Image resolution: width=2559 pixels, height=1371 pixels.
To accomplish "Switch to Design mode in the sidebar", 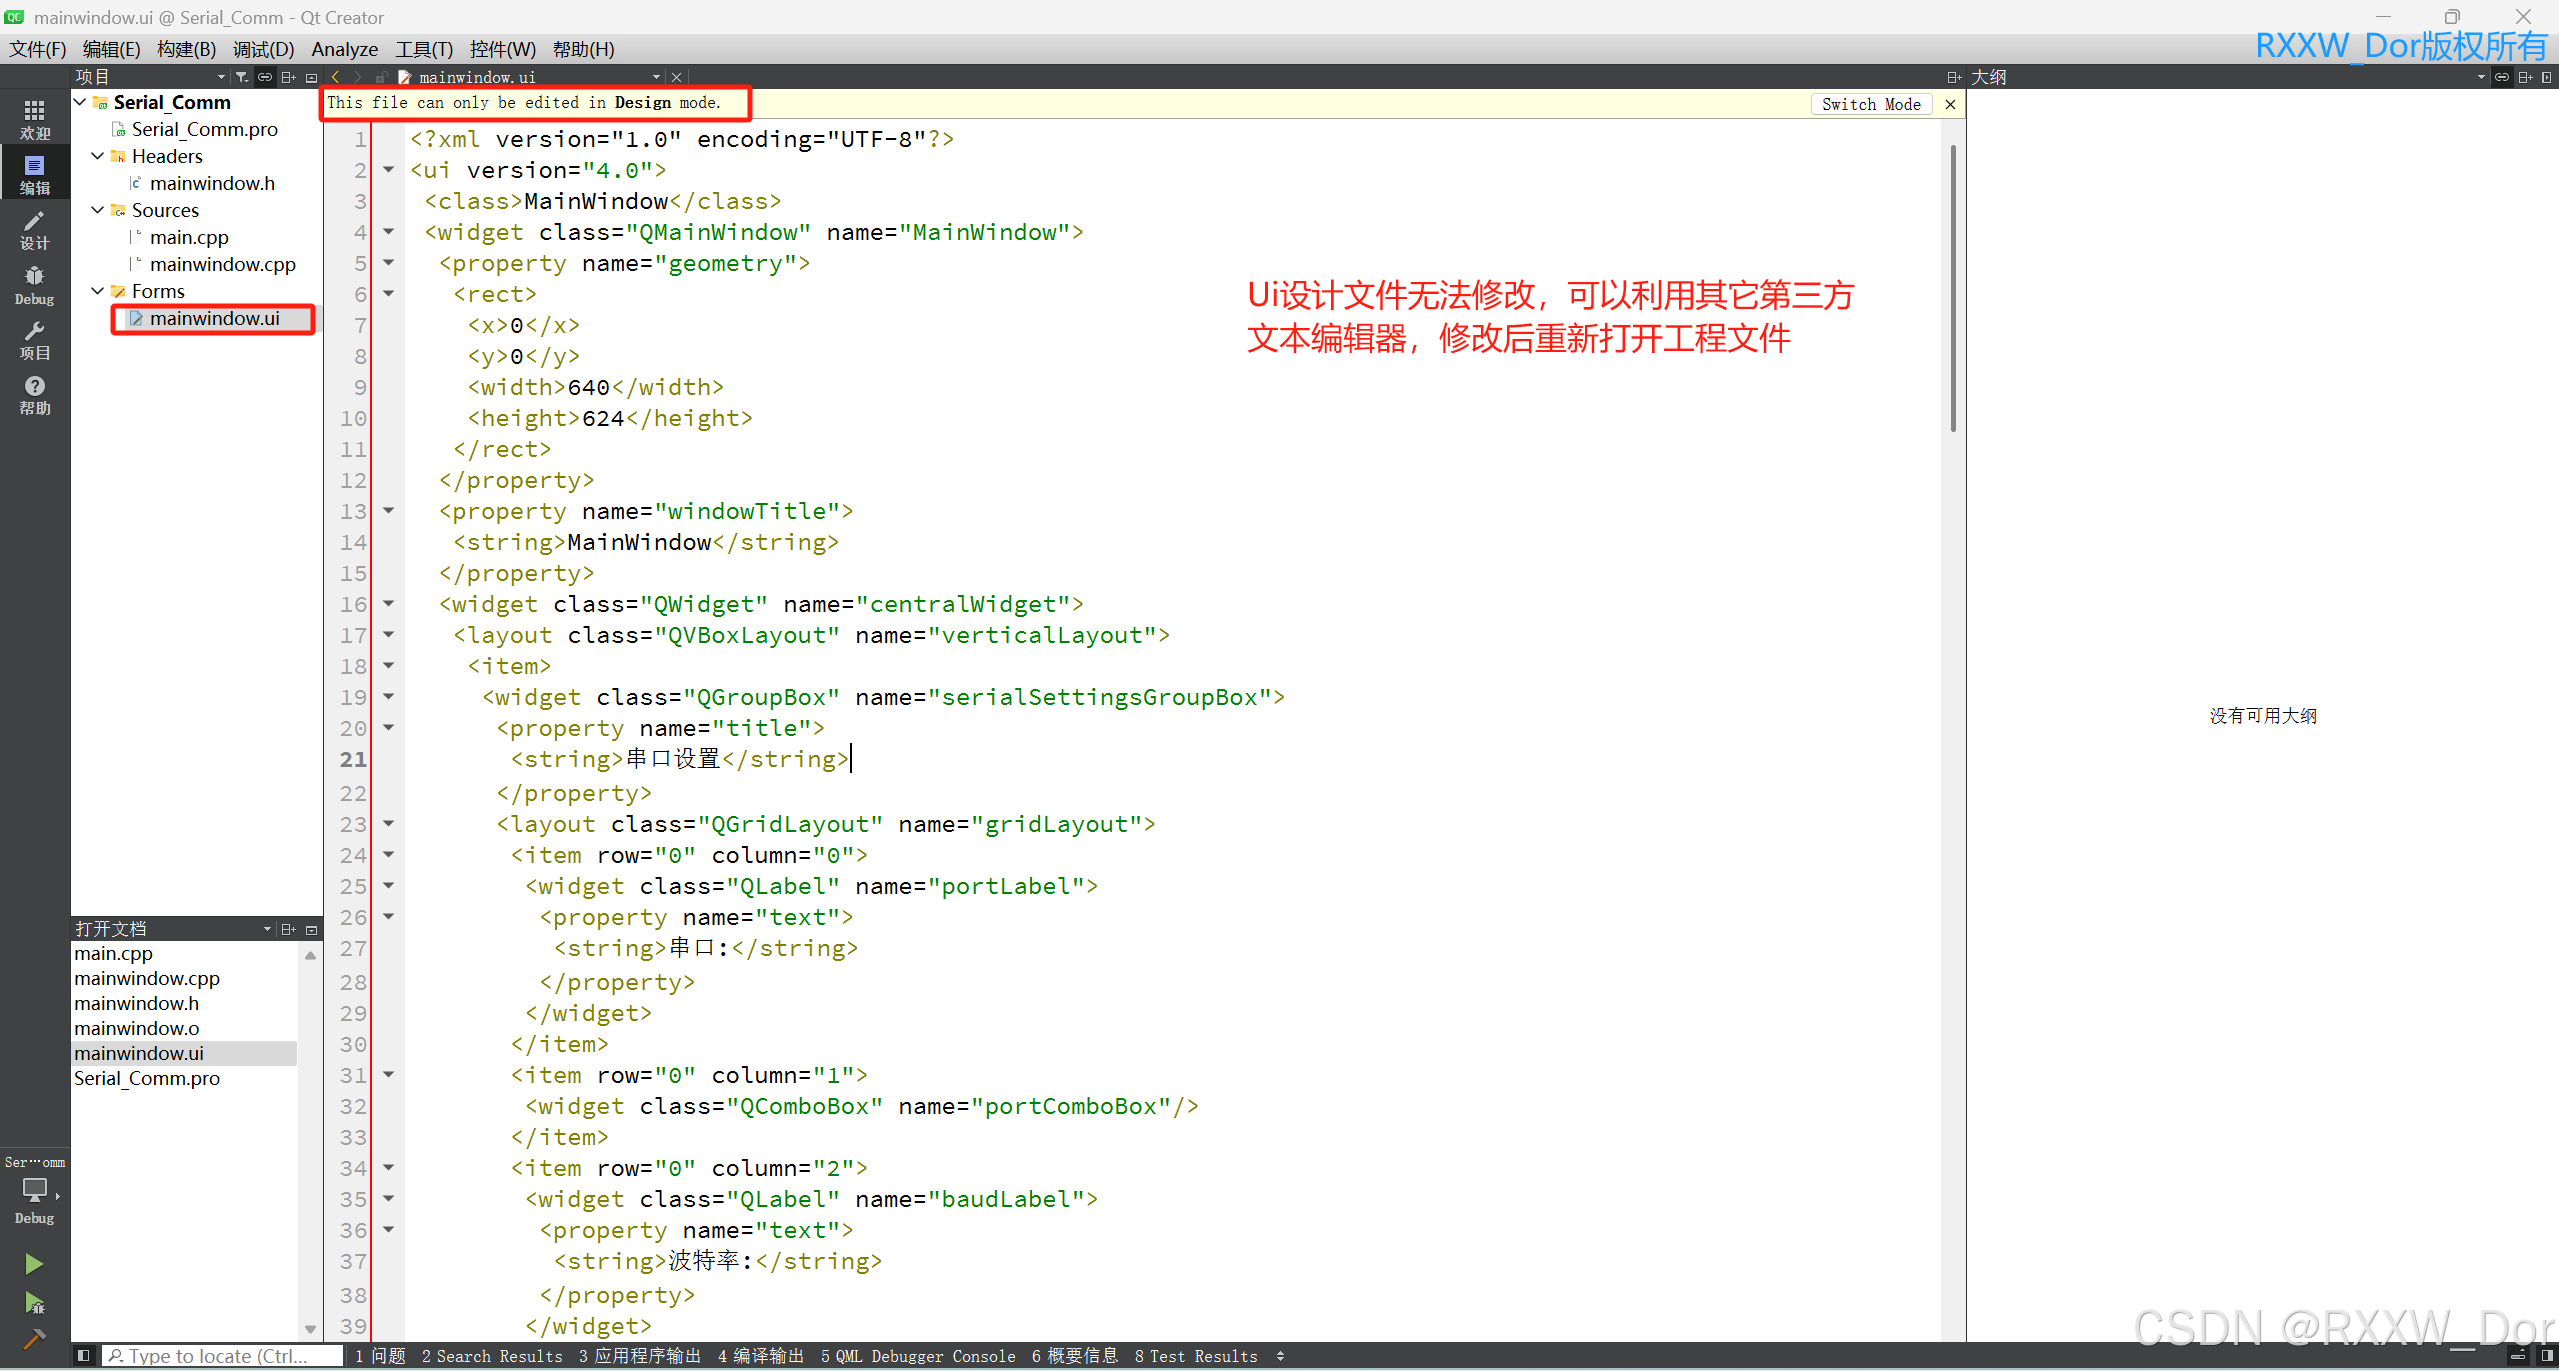I will (x=34, y=230).
